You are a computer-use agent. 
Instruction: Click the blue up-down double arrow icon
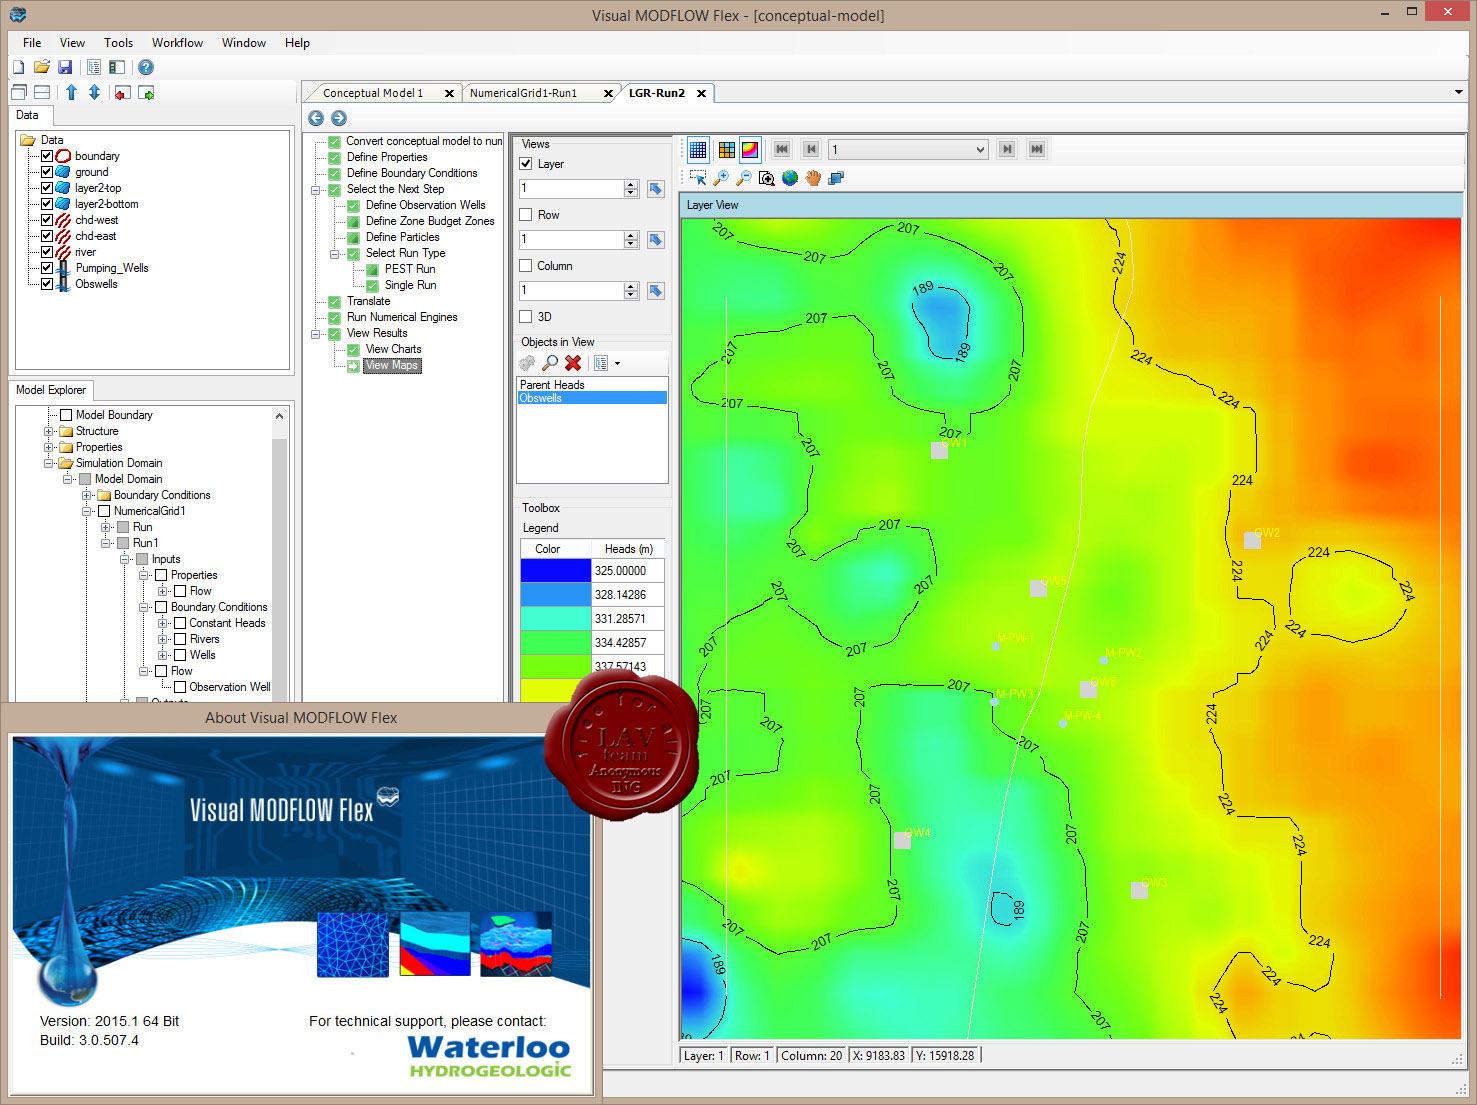click(94, 92)
